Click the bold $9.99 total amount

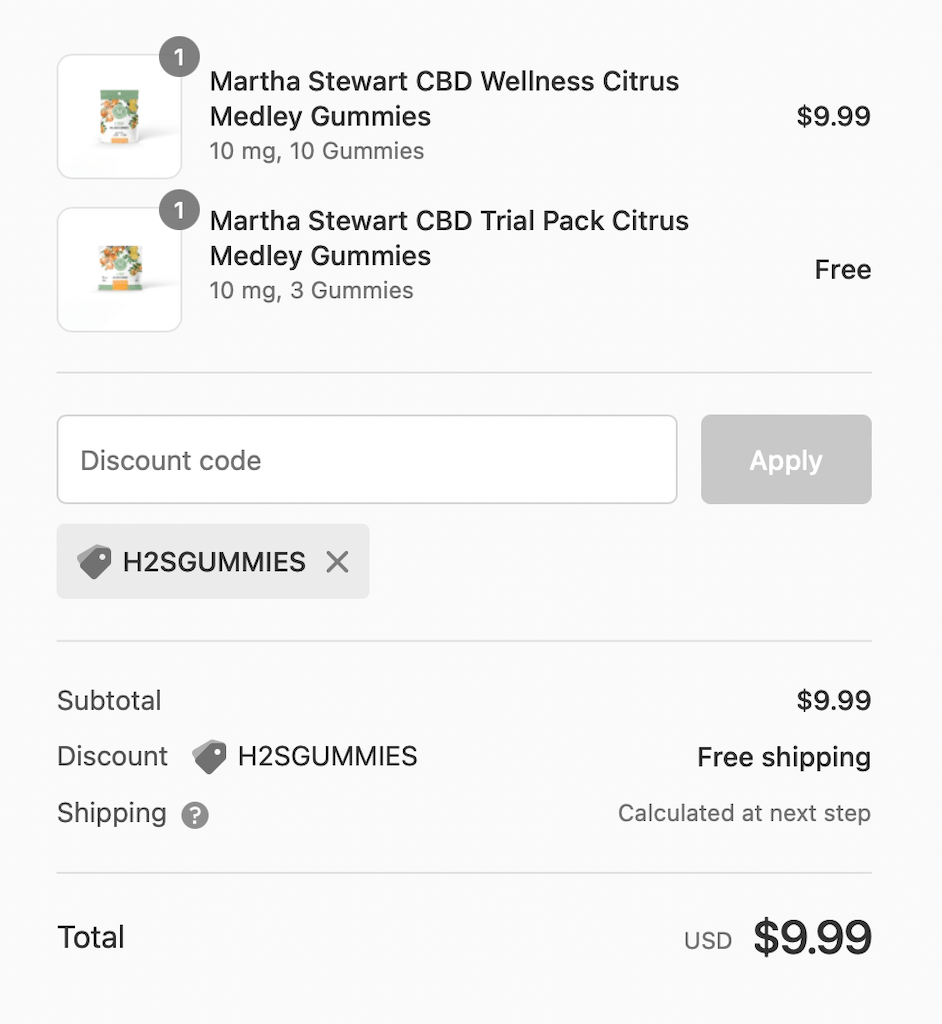[x=812, y=938]
